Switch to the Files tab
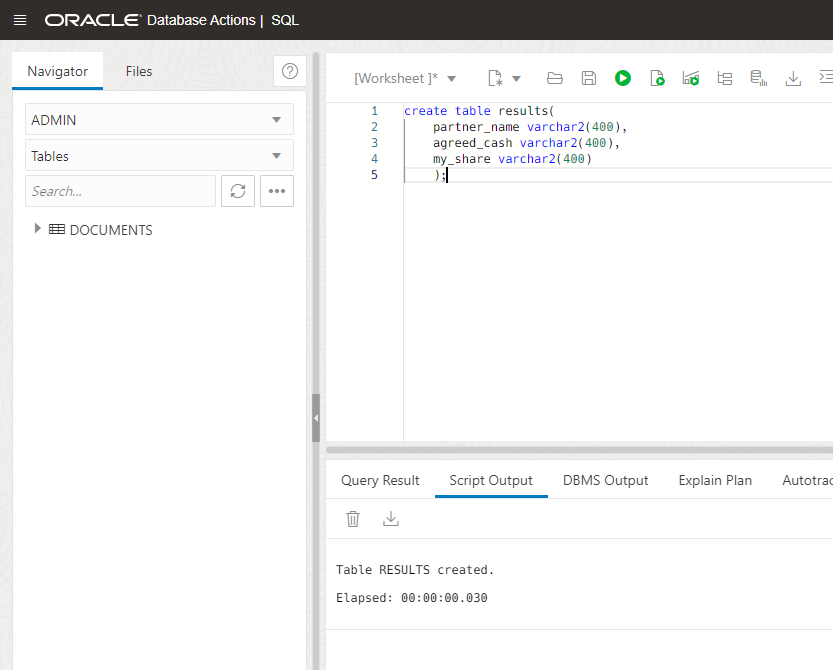Viewport: 833px width, 670px height. tap(139, 71)
